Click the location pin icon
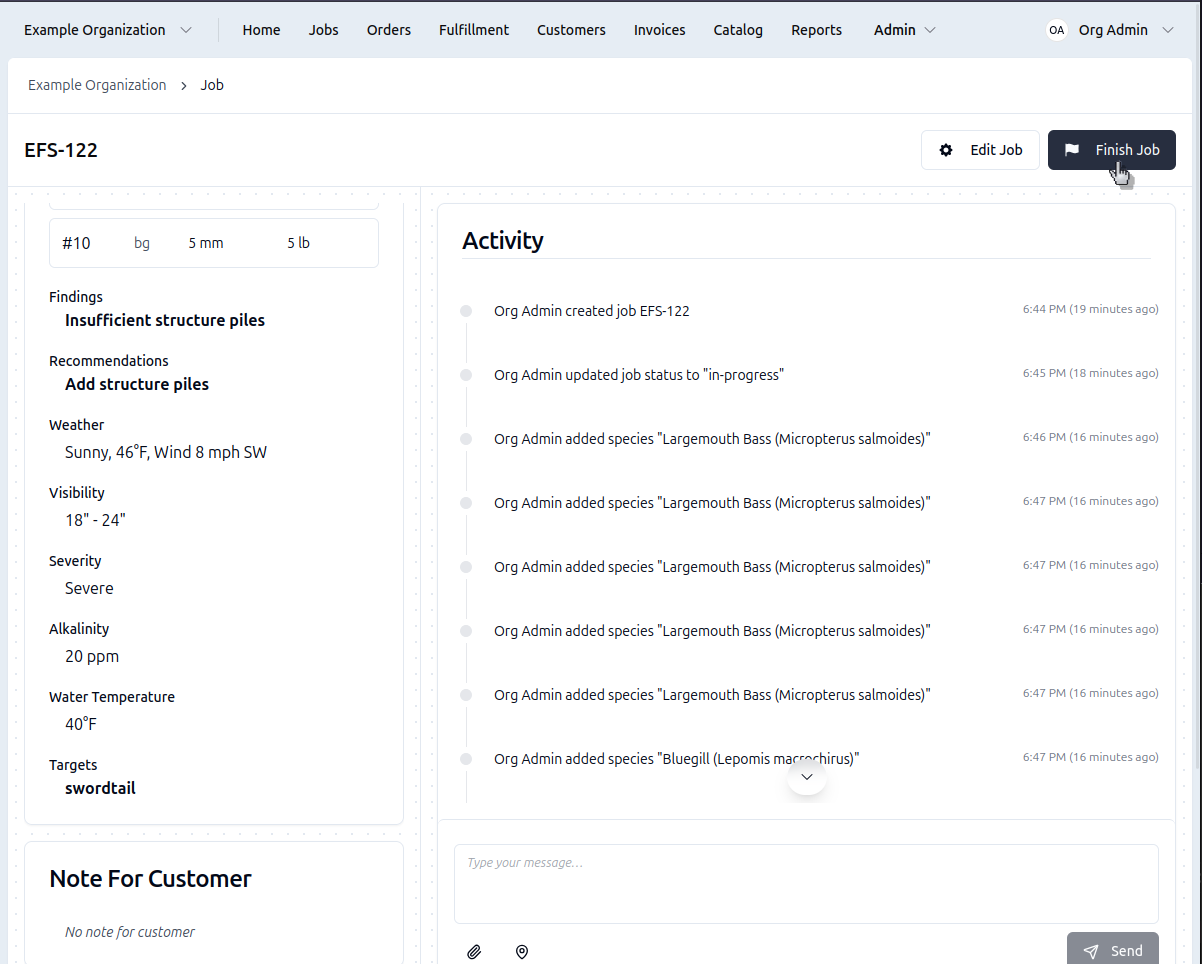Viewport: 1202px width, 964px height. 522,952
